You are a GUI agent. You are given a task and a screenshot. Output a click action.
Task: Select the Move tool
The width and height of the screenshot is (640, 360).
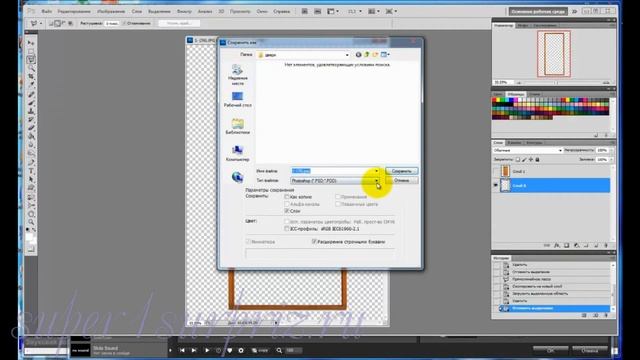[x=31, y=43]
